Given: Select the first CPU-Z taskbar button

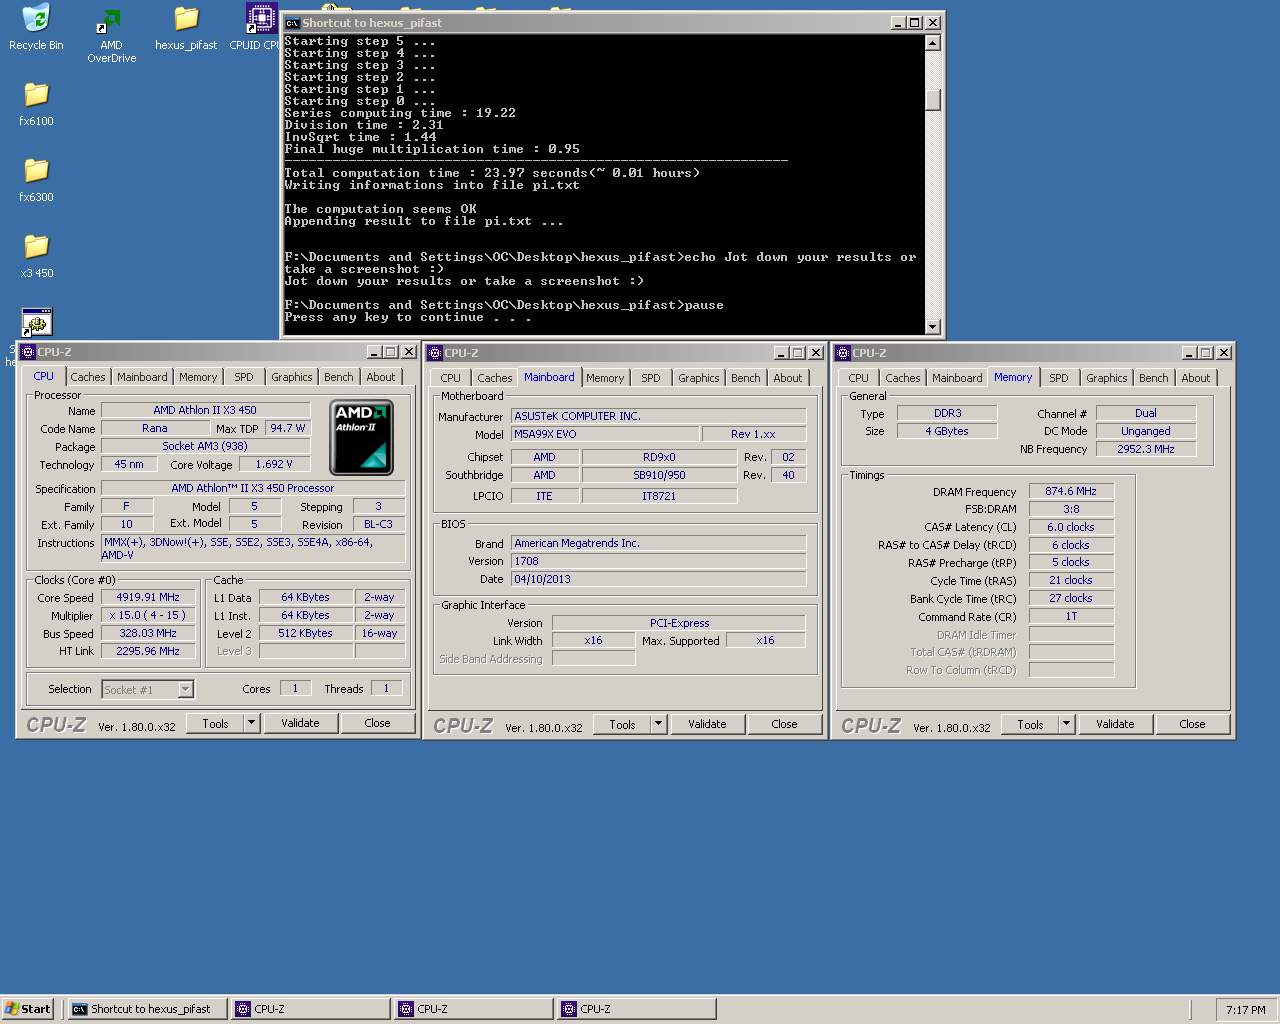Looking at the screenshot, I should coord(310,1009).
